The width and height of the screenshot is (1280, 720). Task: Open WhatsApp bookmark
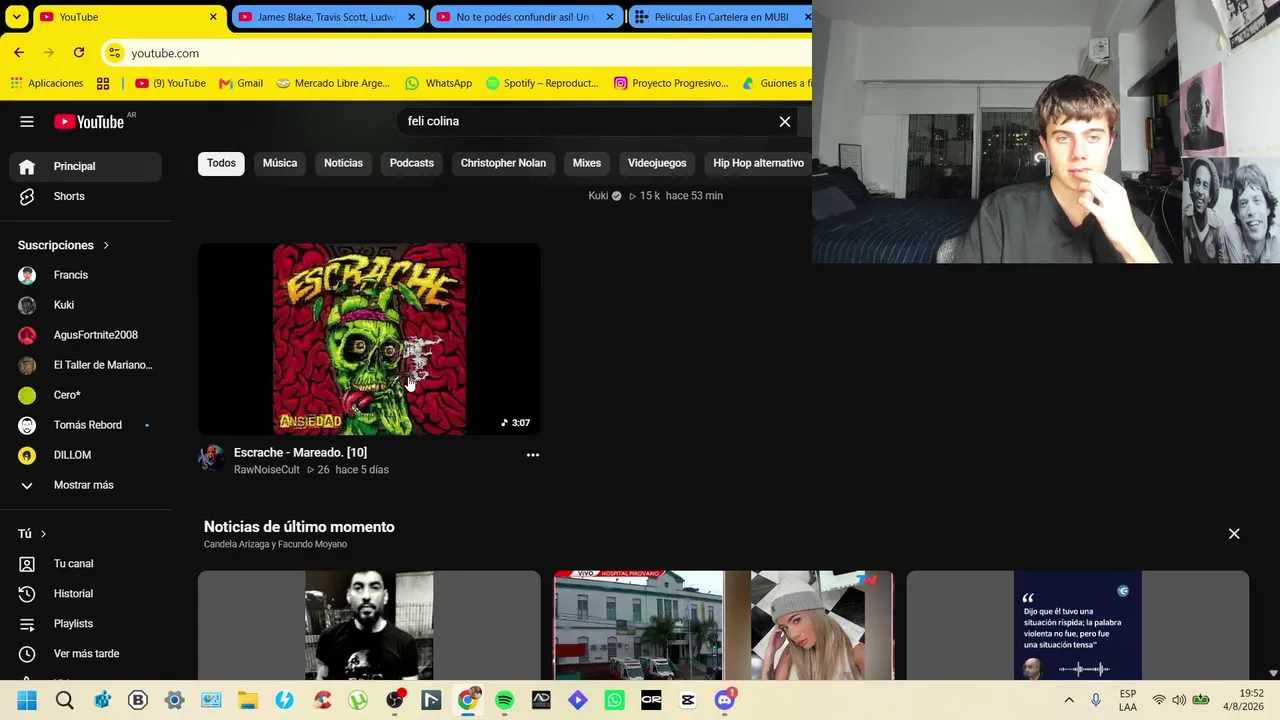(439, 83)
